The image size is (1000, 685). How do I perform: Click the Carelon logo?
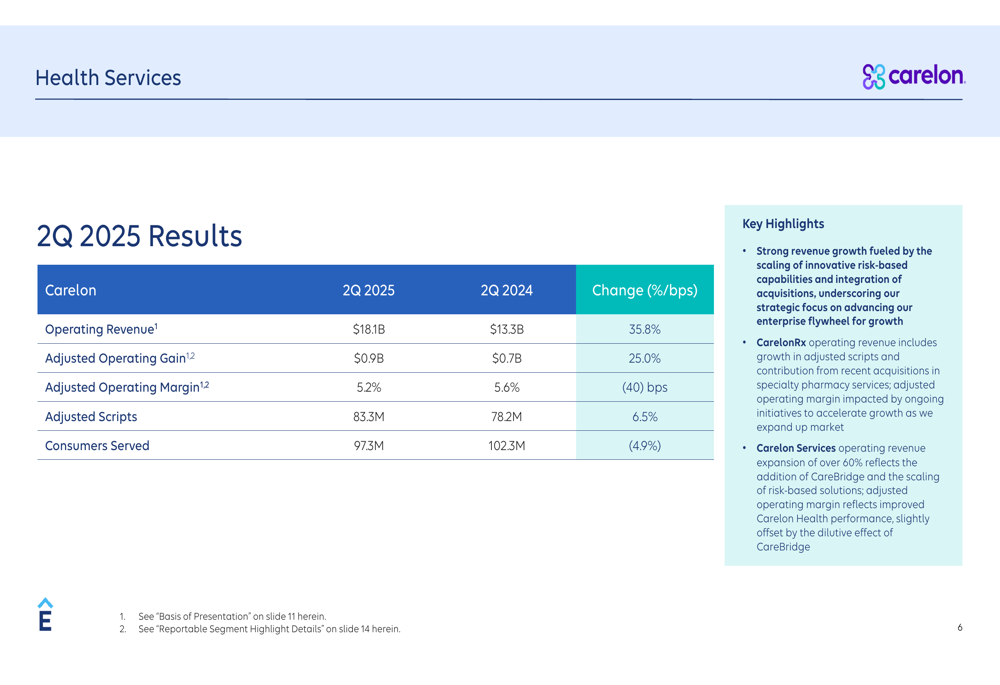pos(914,76)
